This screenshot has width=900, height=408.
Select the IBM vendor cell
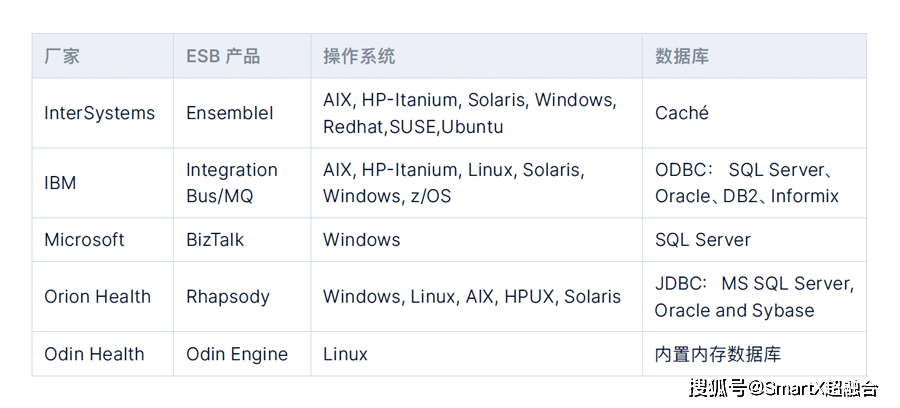[x=102, y=183]
